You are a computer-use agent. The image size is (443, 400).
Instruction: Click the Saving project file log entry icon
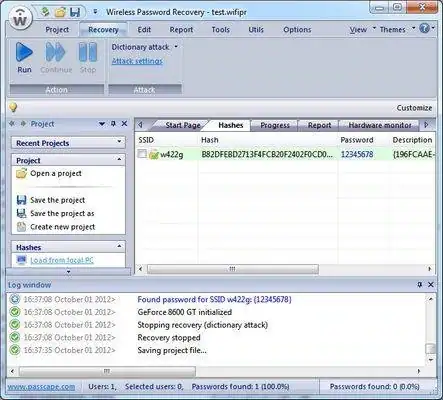14,350
